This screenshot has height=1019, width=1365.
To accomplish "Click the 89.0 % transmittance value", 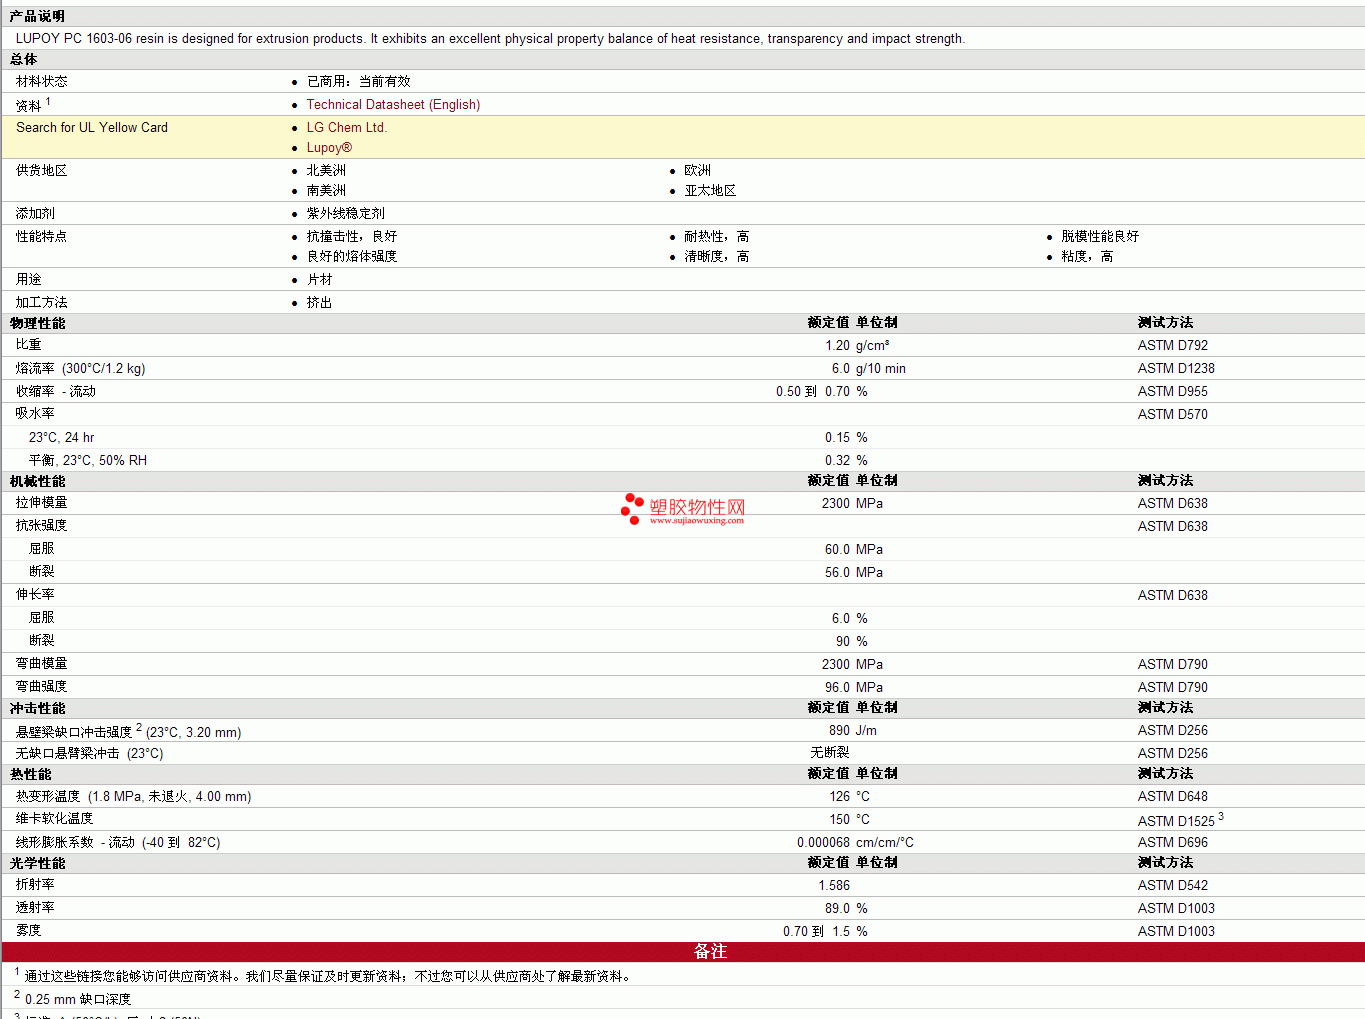I will tap(846, 908).
